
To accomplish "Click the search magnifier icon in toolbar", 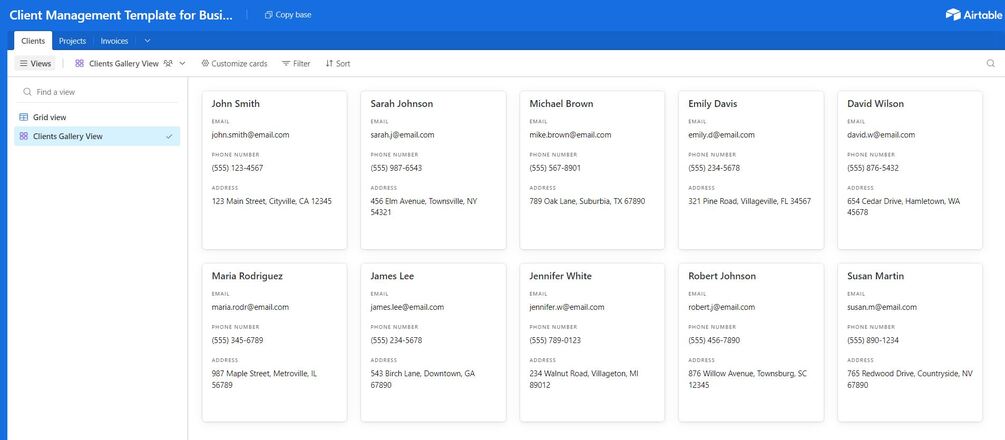I will pyautogui.click(x=991, y=63).
